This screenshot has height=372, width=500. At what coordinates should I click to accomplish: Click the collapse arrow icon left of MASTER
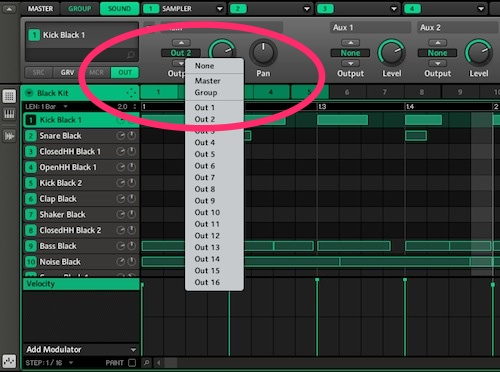(x=9, y=9)
